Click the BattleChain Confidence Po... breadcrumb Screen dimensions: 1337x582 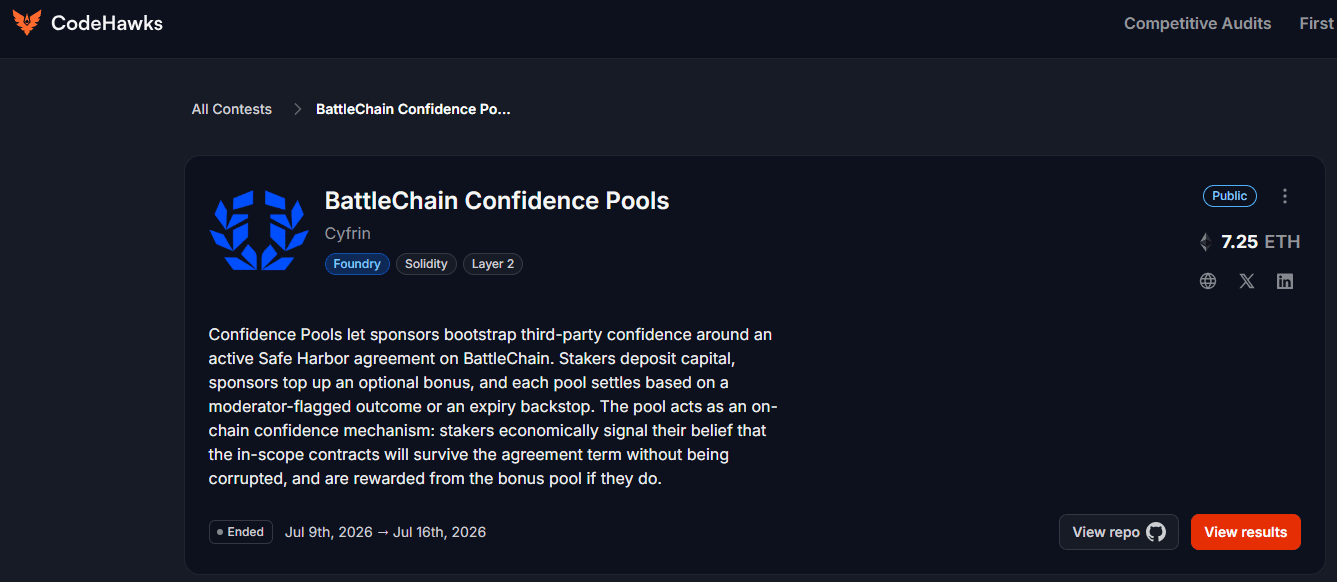(413, 109)
